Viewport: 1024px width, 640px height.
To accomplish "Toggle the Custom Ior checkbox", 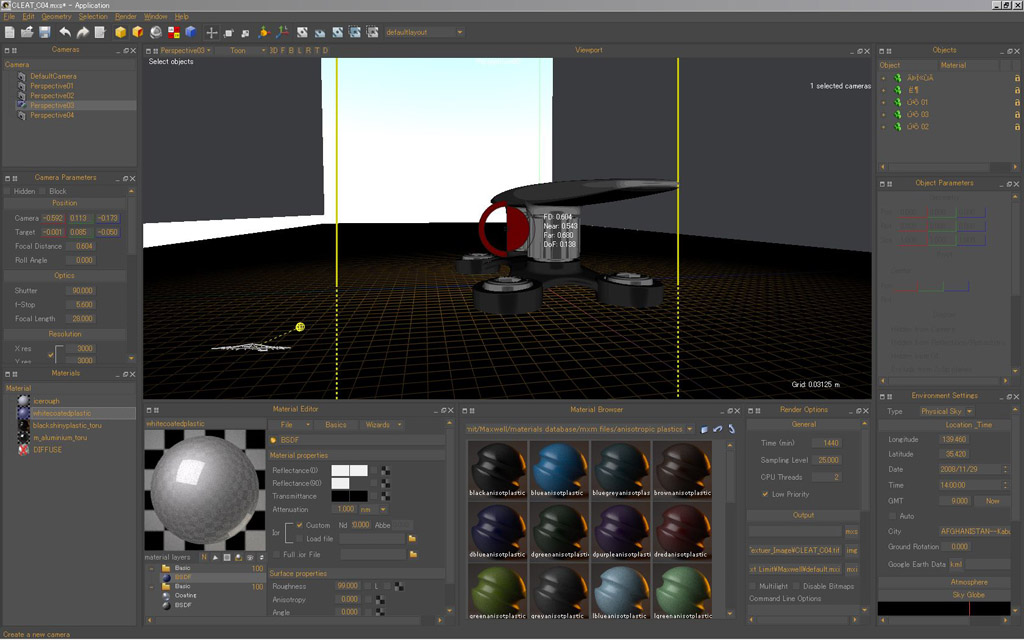I will coord(299,524).
